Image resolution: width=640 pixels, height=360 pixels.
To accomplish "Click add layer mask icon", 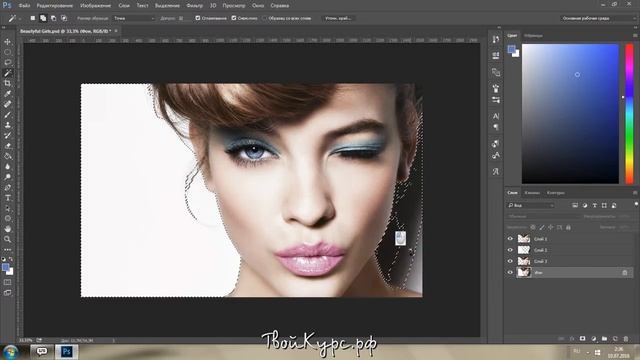I will point(582,339).
